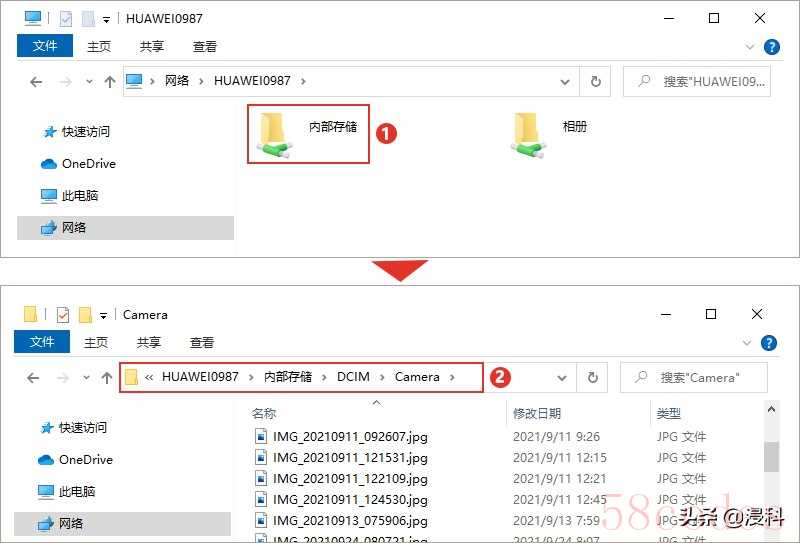Sort by 修改日期 column header
The width and height of the screenshot is (800, 543).
coord(537,413)
